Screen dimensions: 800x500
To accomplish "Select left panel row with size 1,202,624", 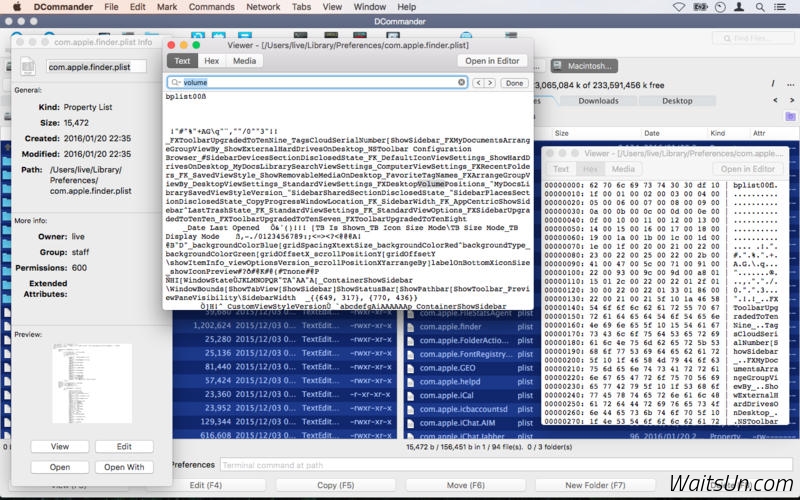I will (x=285, y=326).
